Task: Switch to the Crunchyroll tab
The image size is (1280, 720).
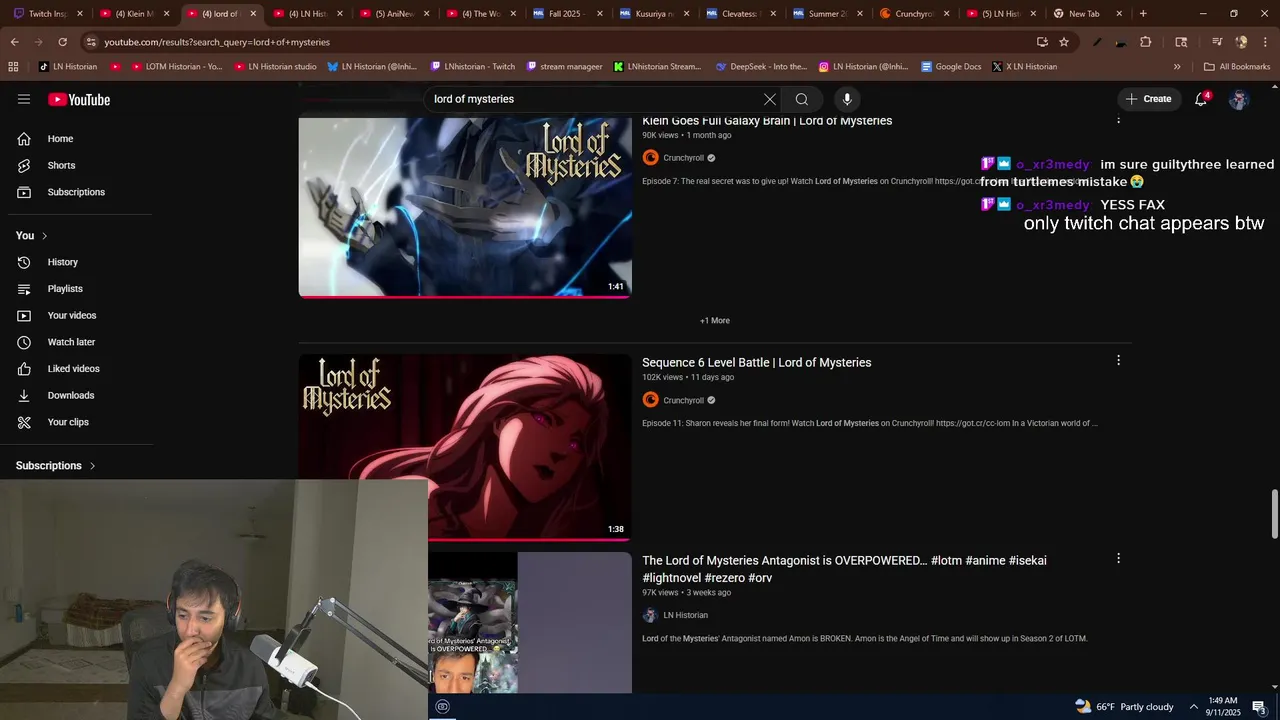Action: 912,14
